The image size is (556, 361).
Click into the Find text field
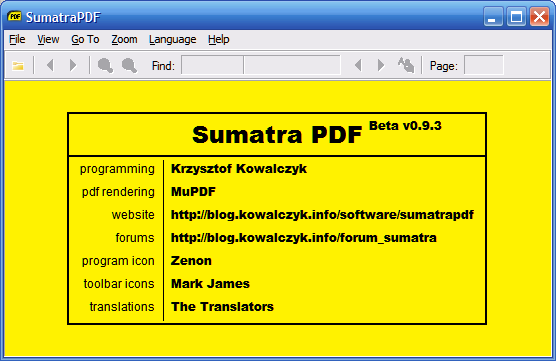261,65
